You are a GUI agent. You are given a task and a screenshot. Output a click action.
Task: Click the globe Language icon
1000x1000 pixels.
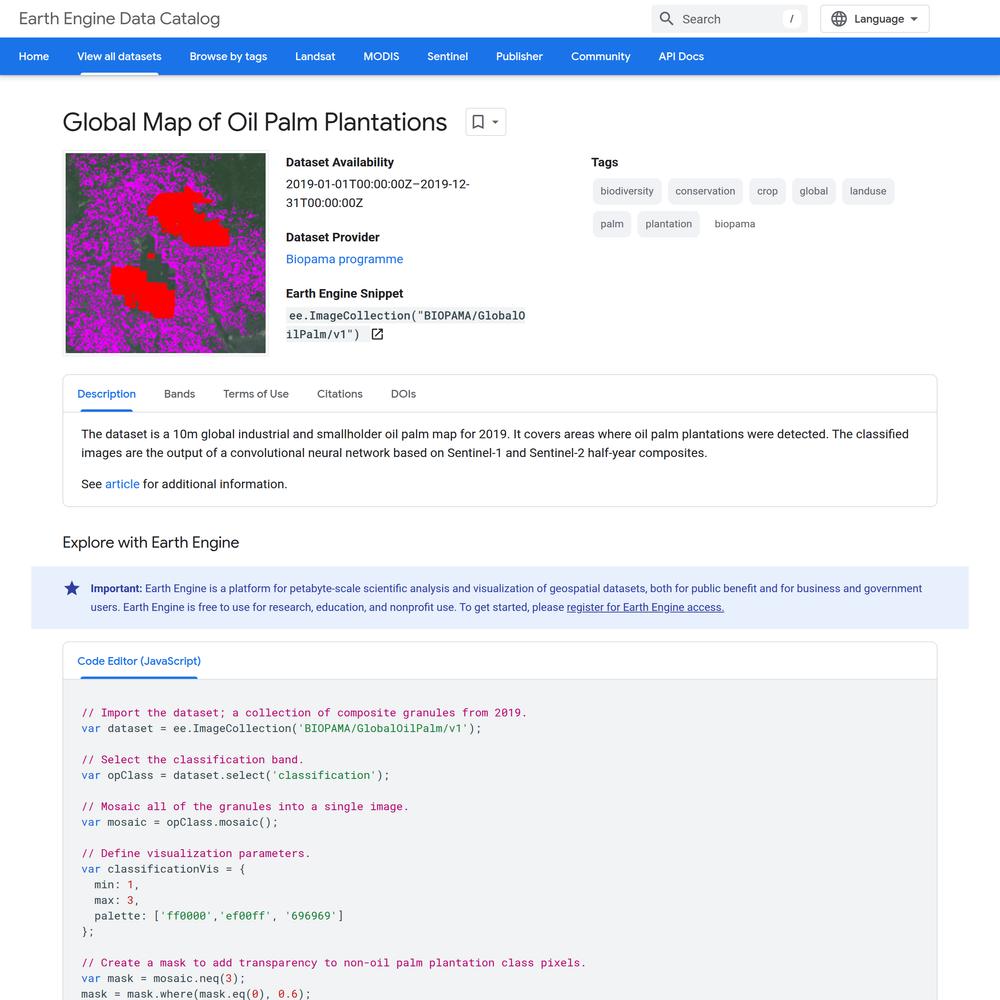point(839,19)
